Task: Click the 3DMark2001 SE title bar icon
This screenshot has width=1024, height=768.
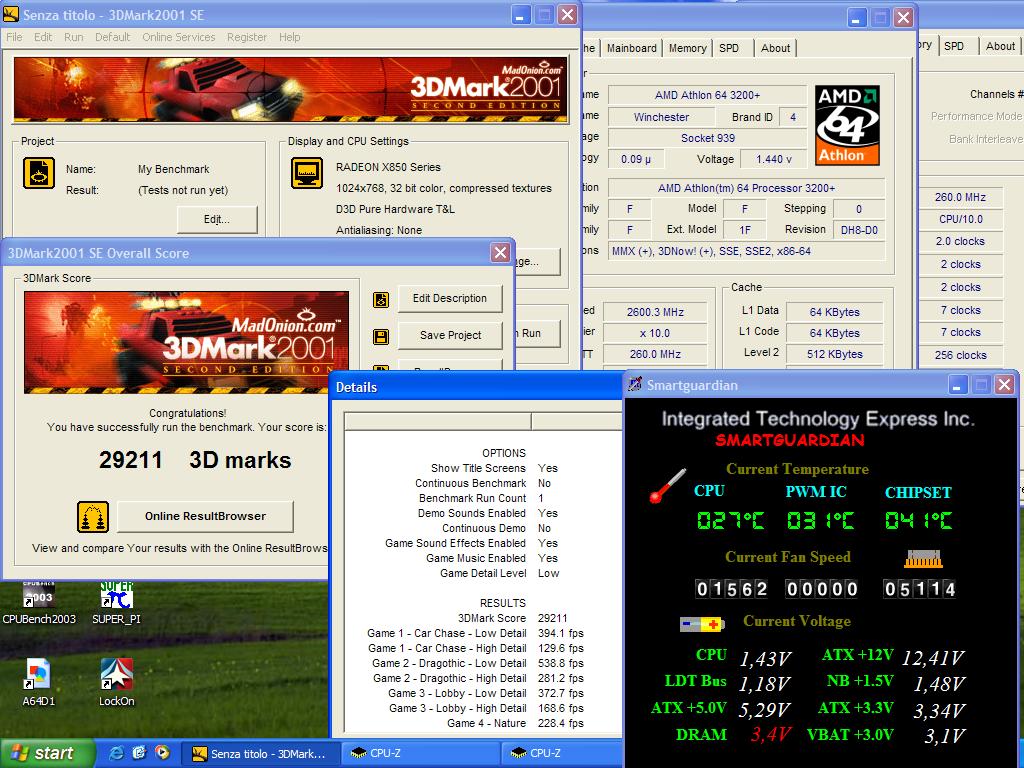Action: (x=11, y=14)
